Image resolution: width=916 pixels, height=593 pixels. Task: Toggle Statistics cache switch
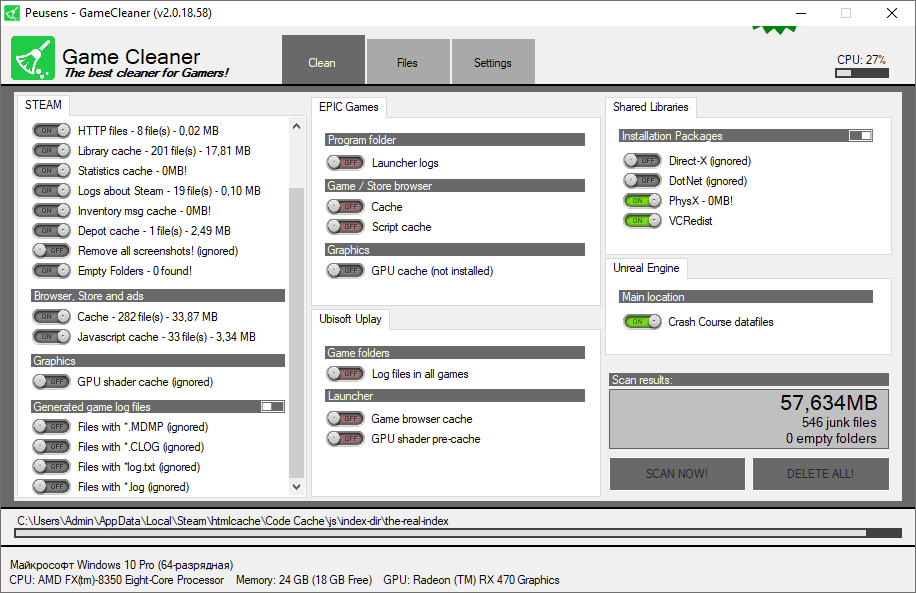point(51,171)
